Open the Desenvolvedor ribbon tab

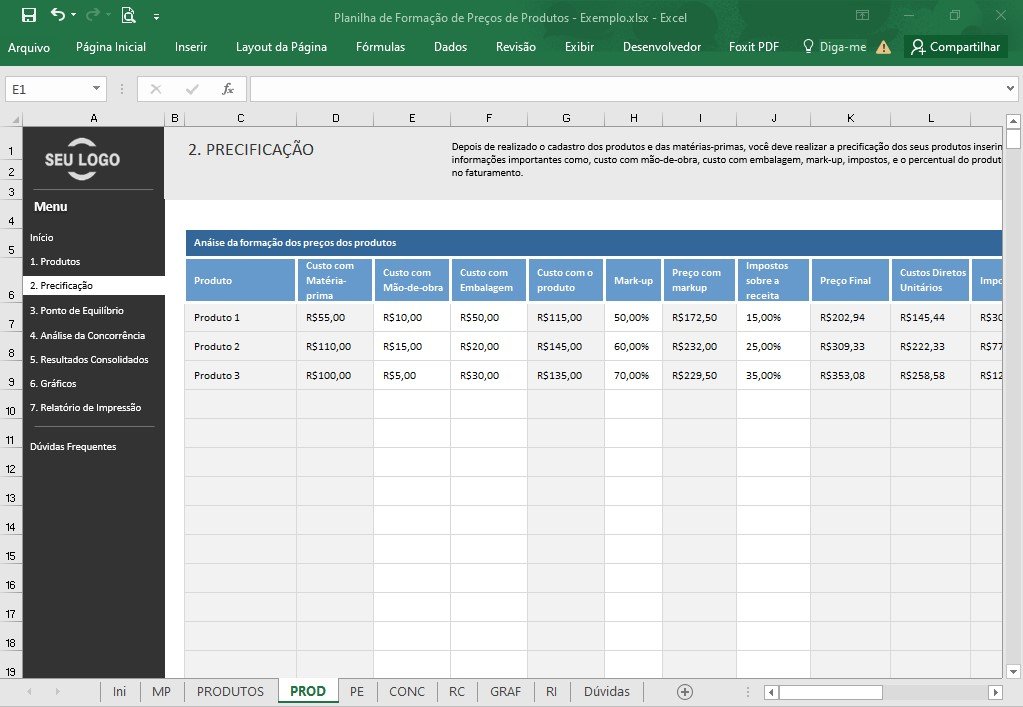[662, 47]
